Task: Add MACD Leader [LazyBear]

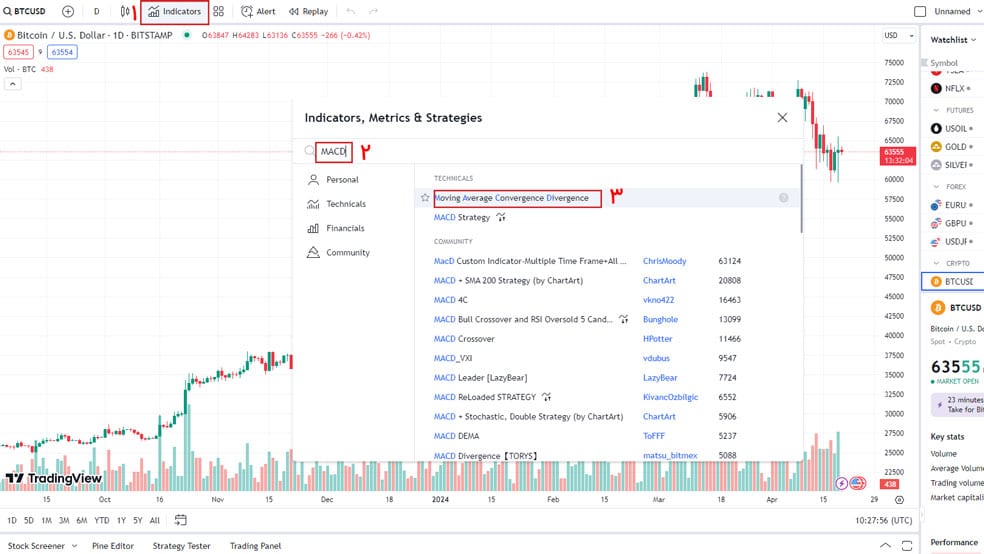Action: tap(480, 378)
